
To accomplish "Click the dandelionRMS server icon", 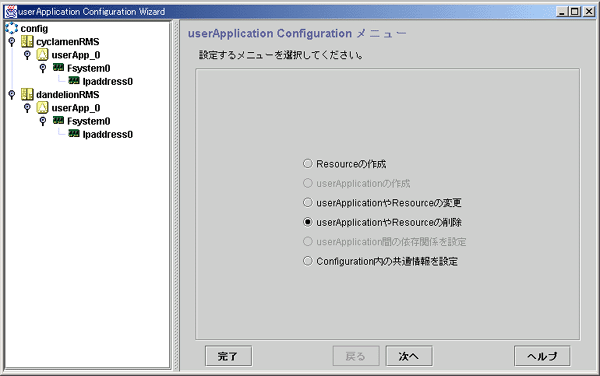I will click(27, 94).
